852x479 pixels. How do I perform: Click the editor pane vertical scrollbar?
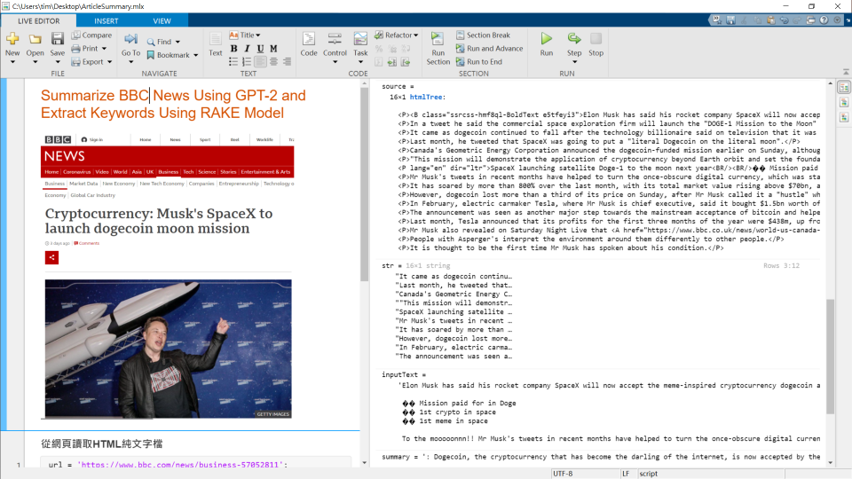click(364, 185)
